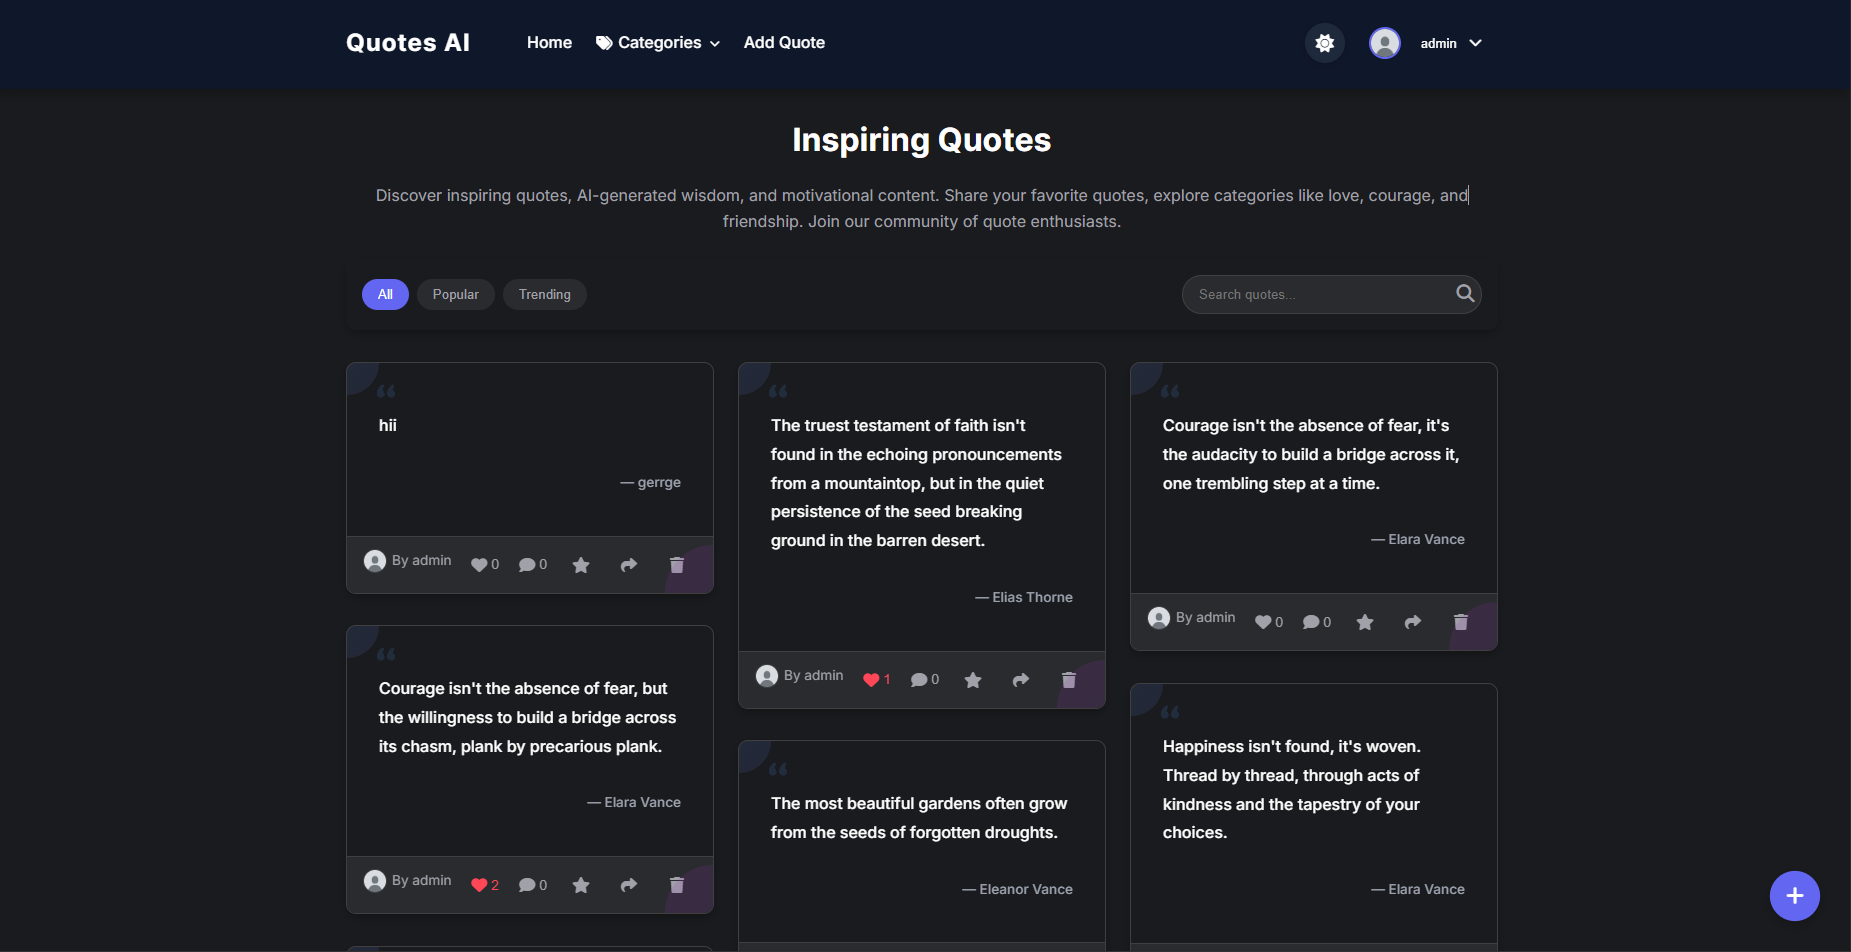The height and width of the screenshot is (952, 1851).
Task: Star the Elias Thorne quote
Action: (973, 680)
